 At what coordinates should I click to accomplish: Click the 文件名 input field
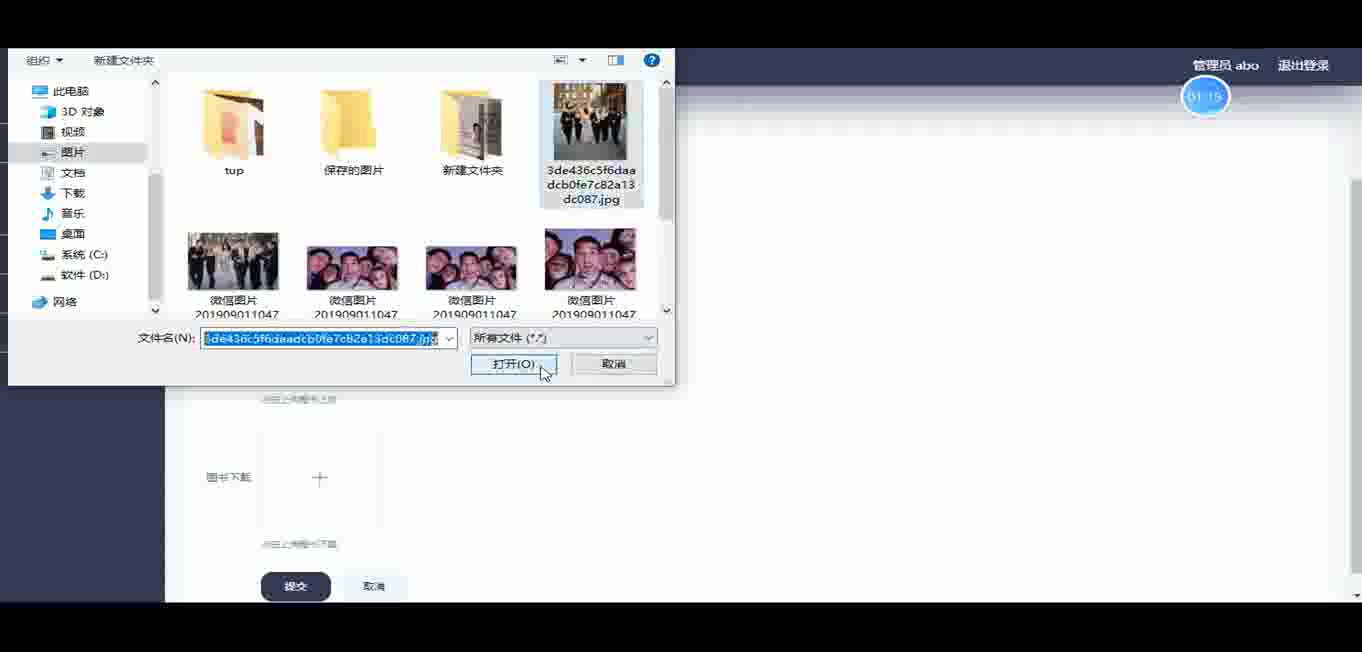click(x=320, y=338)
